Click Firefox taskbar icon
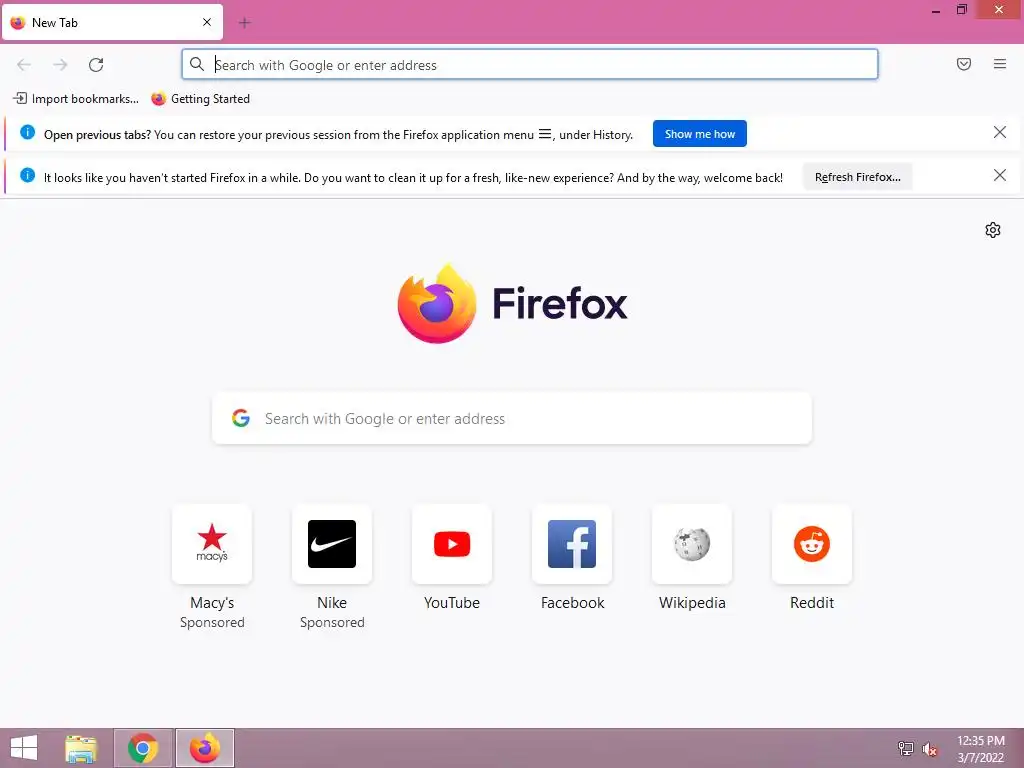The image size is (1024, 768). (204, 748)
